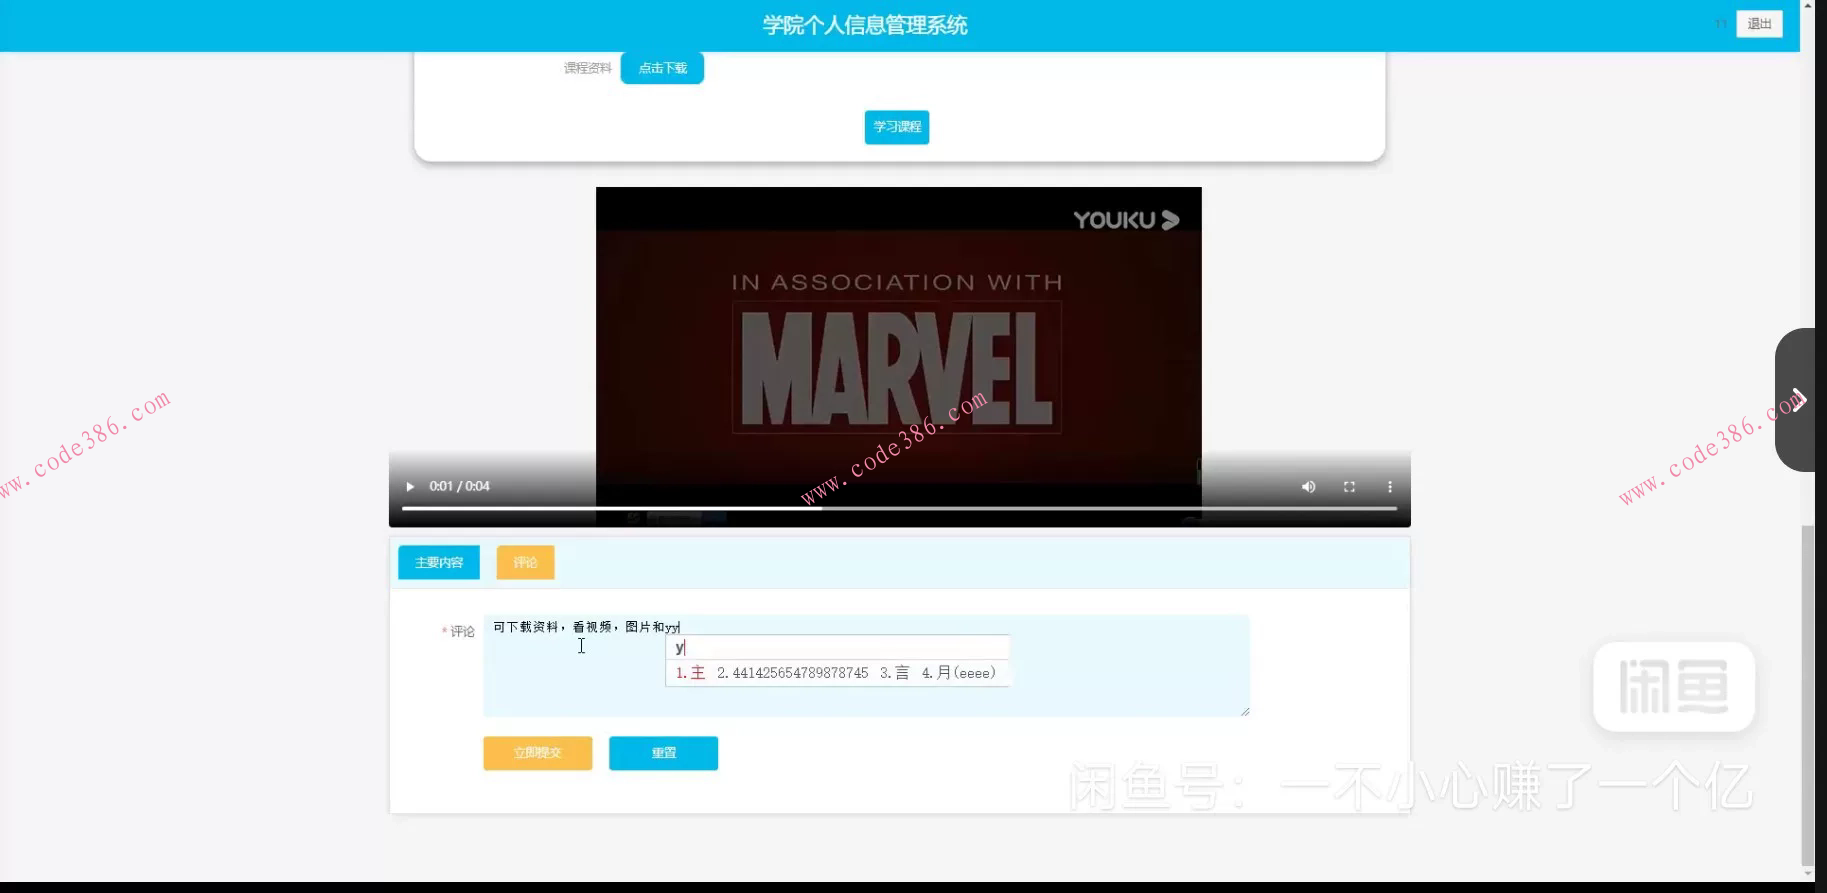Select IME candidate 2 441425654789878745

pos(793,673)
